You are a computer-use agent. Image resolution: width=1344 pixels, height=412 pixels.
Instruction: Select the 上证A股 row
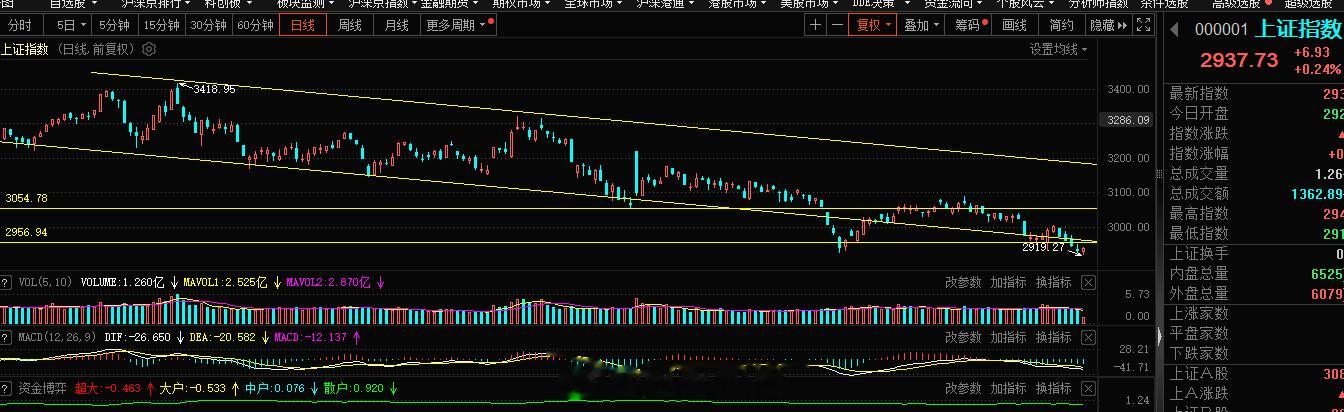click(x=1256, y=373)
